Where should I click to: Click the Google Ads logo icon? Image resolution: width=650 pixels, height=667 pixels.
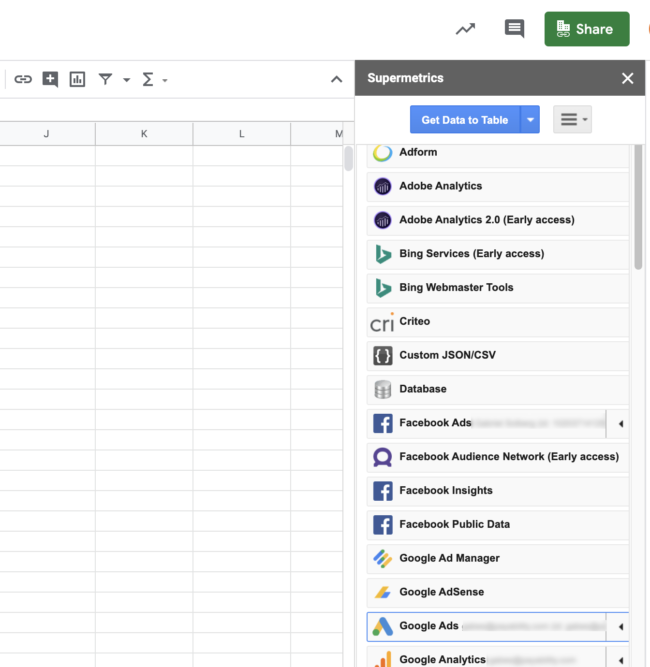coord(382,626)
